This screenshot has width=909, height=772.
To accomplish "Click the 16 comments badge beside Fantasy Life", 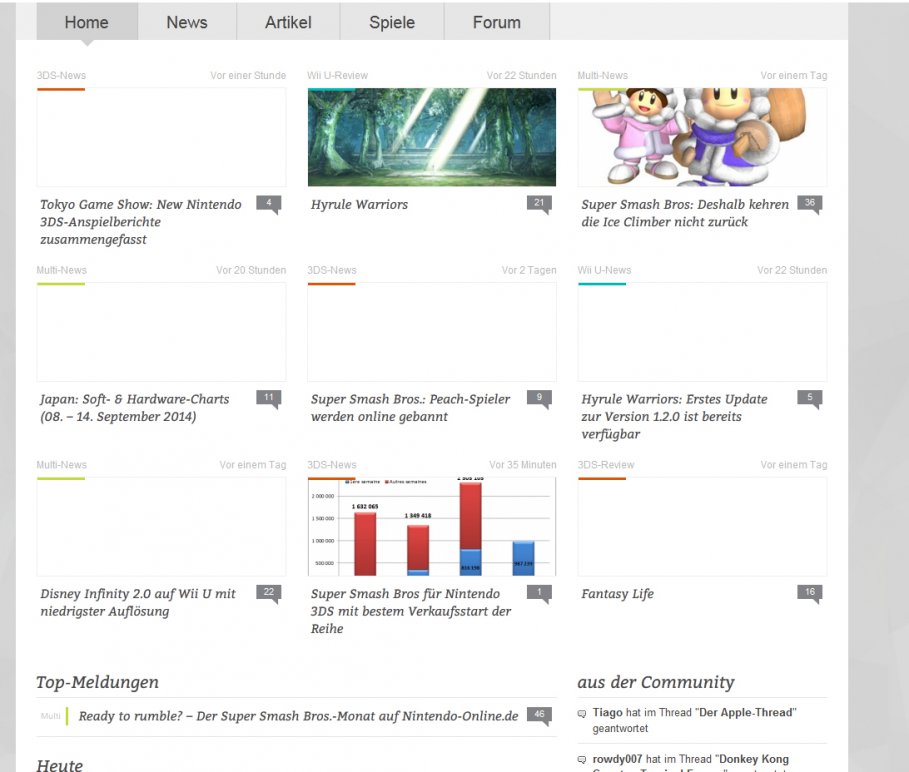I will 809,592.
